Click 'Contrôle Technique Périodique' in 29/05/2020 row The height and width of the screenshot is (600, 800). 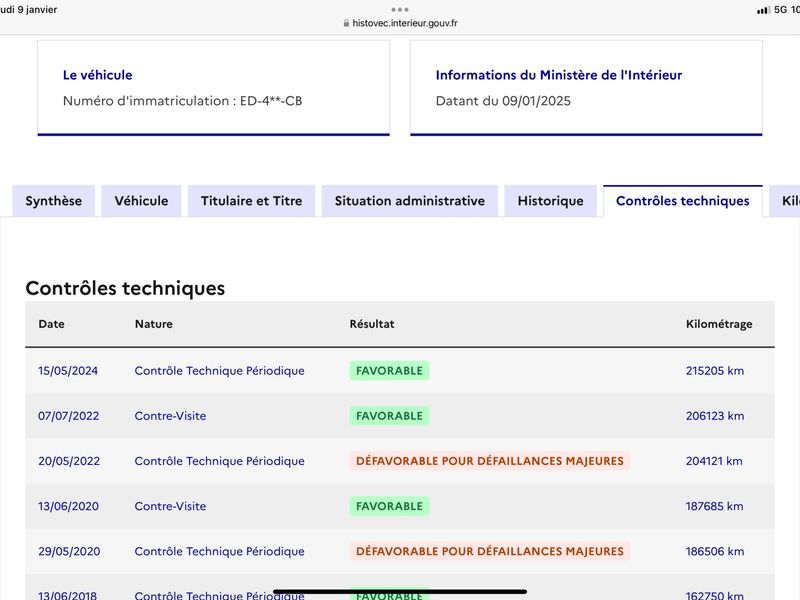tap(219, 552)
